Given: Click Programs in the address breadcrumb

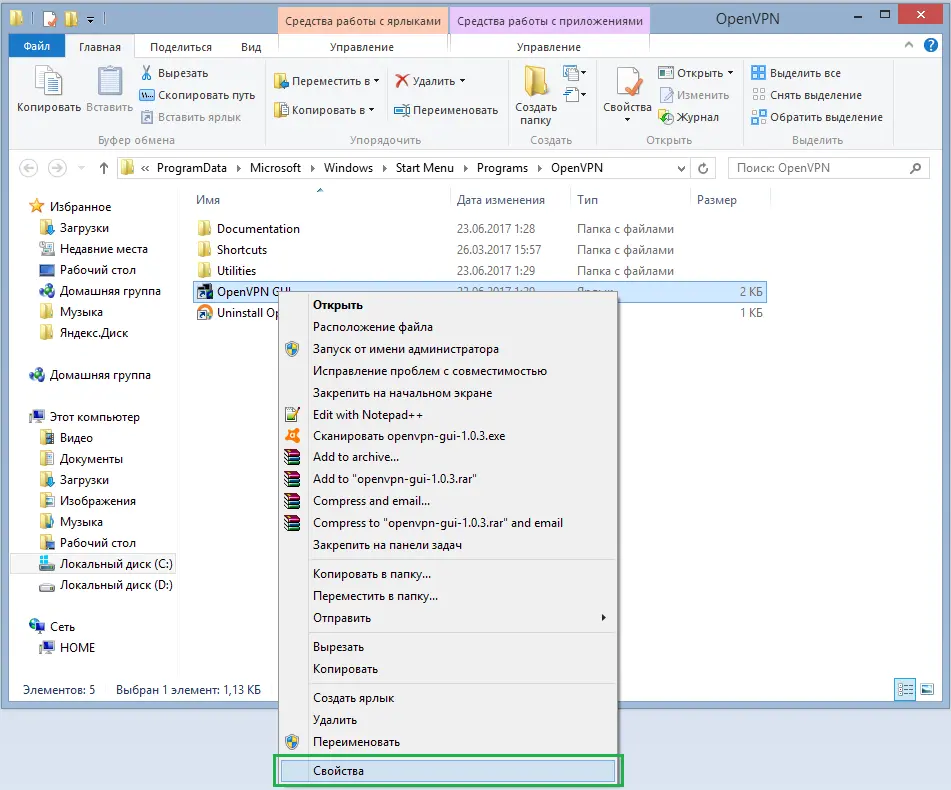Looking at the screenshot, I should [x=502, y=168].
